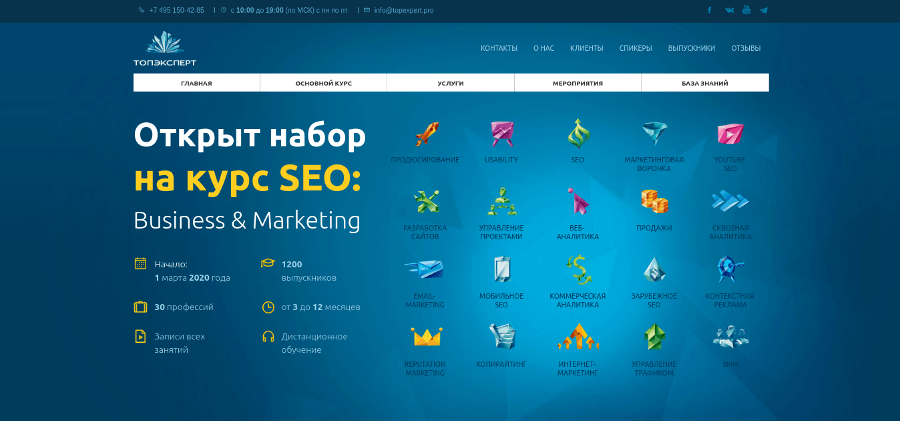Open the Главная tab
The width and height of the screenshot is (900, 421).
[x=197, y=83]
